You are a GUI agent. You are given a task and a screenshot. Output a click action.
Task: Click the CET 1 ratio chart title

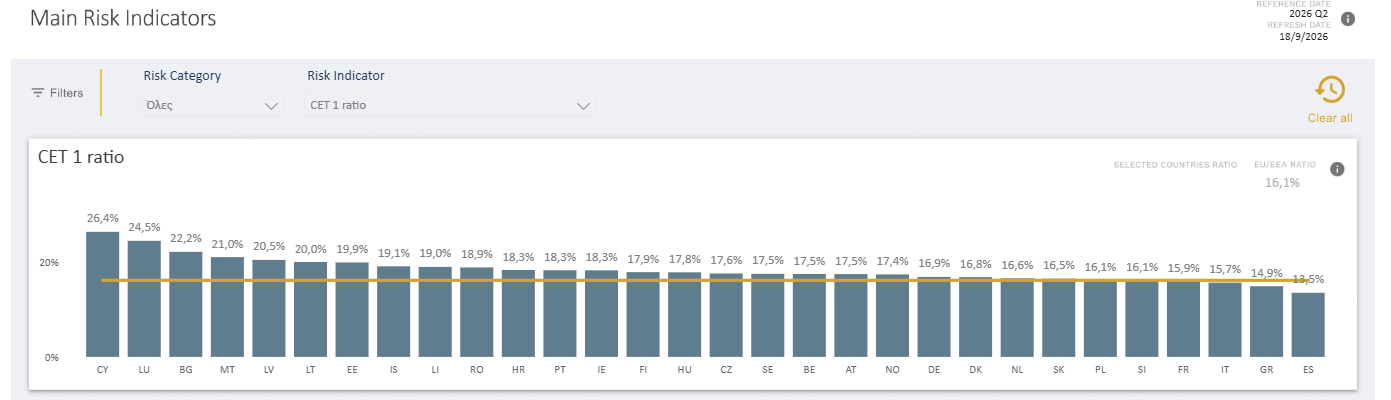pos(80,157)
